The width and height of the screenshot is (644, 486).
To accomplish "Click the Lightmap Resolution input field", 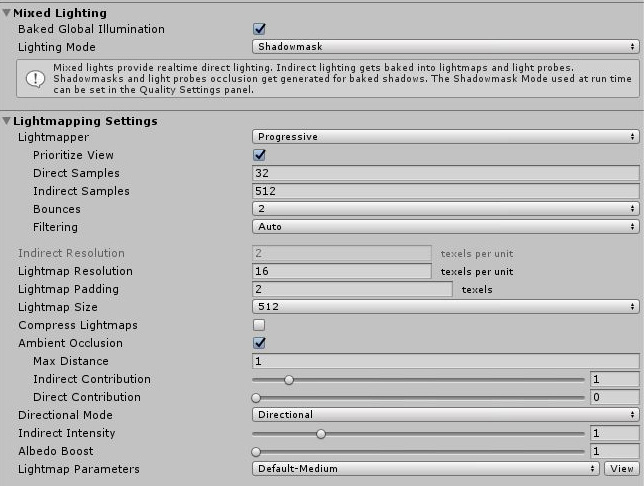I will click(341, 271).
